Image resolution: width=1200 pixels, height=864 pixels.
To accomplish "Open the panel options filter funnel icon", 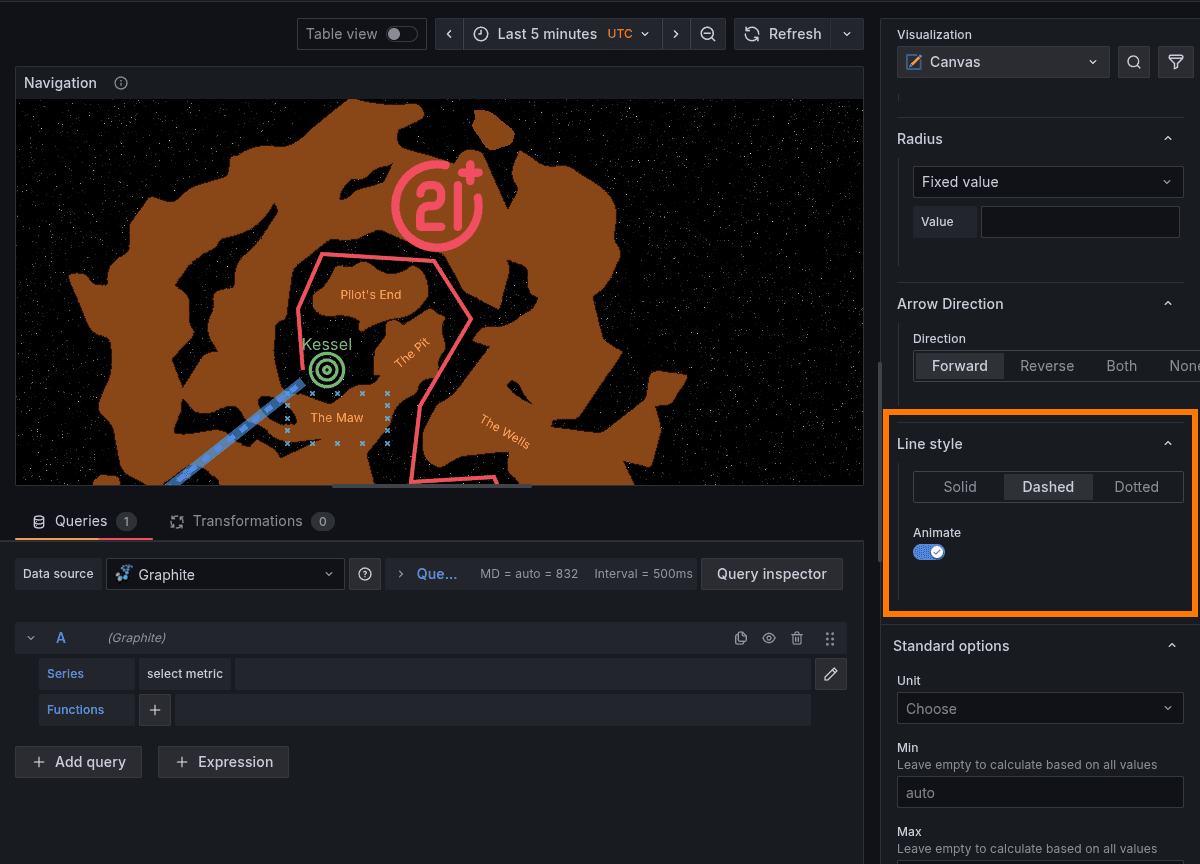I will pyautogui.click(x=1175, y=61).
